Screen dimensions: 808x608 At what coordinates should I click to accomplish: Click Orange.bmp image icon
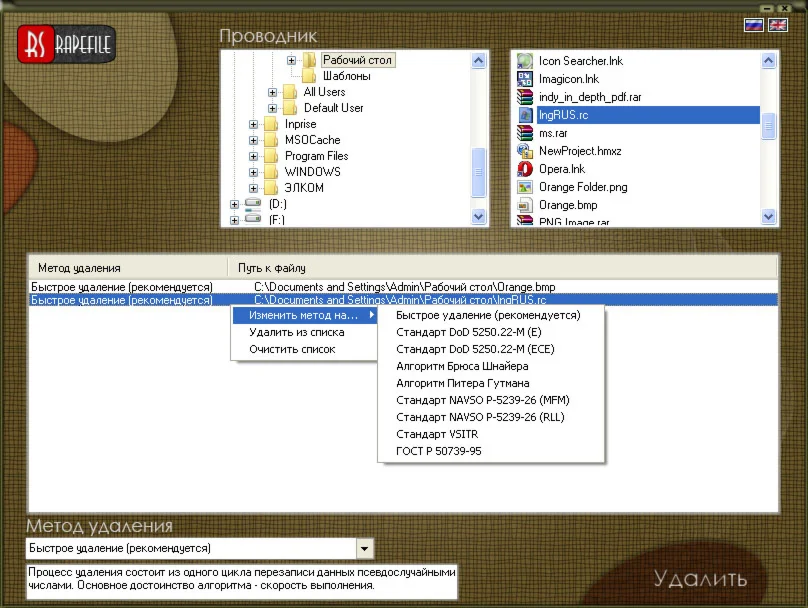[525, 205]
